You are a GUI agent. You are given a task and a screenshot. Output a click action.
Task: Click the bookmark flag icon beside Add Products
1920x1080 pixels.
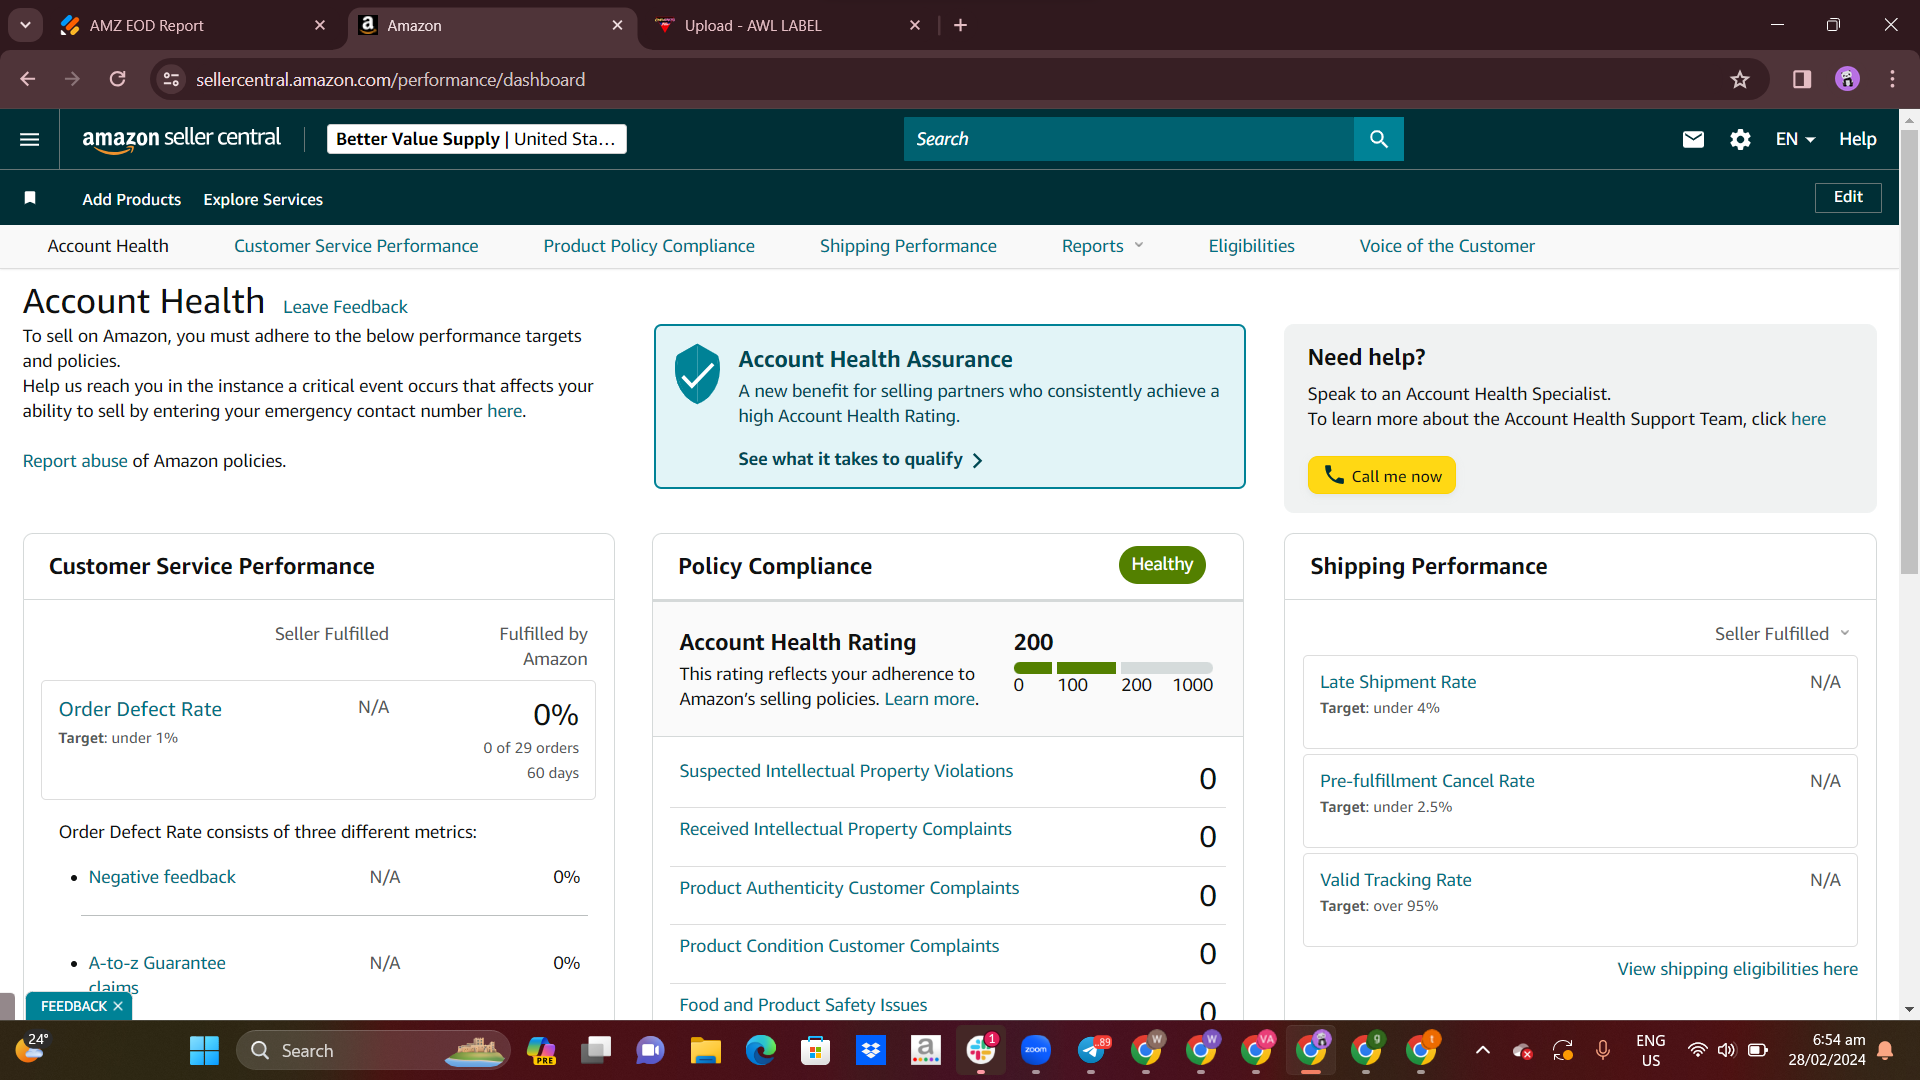[30, 198]
